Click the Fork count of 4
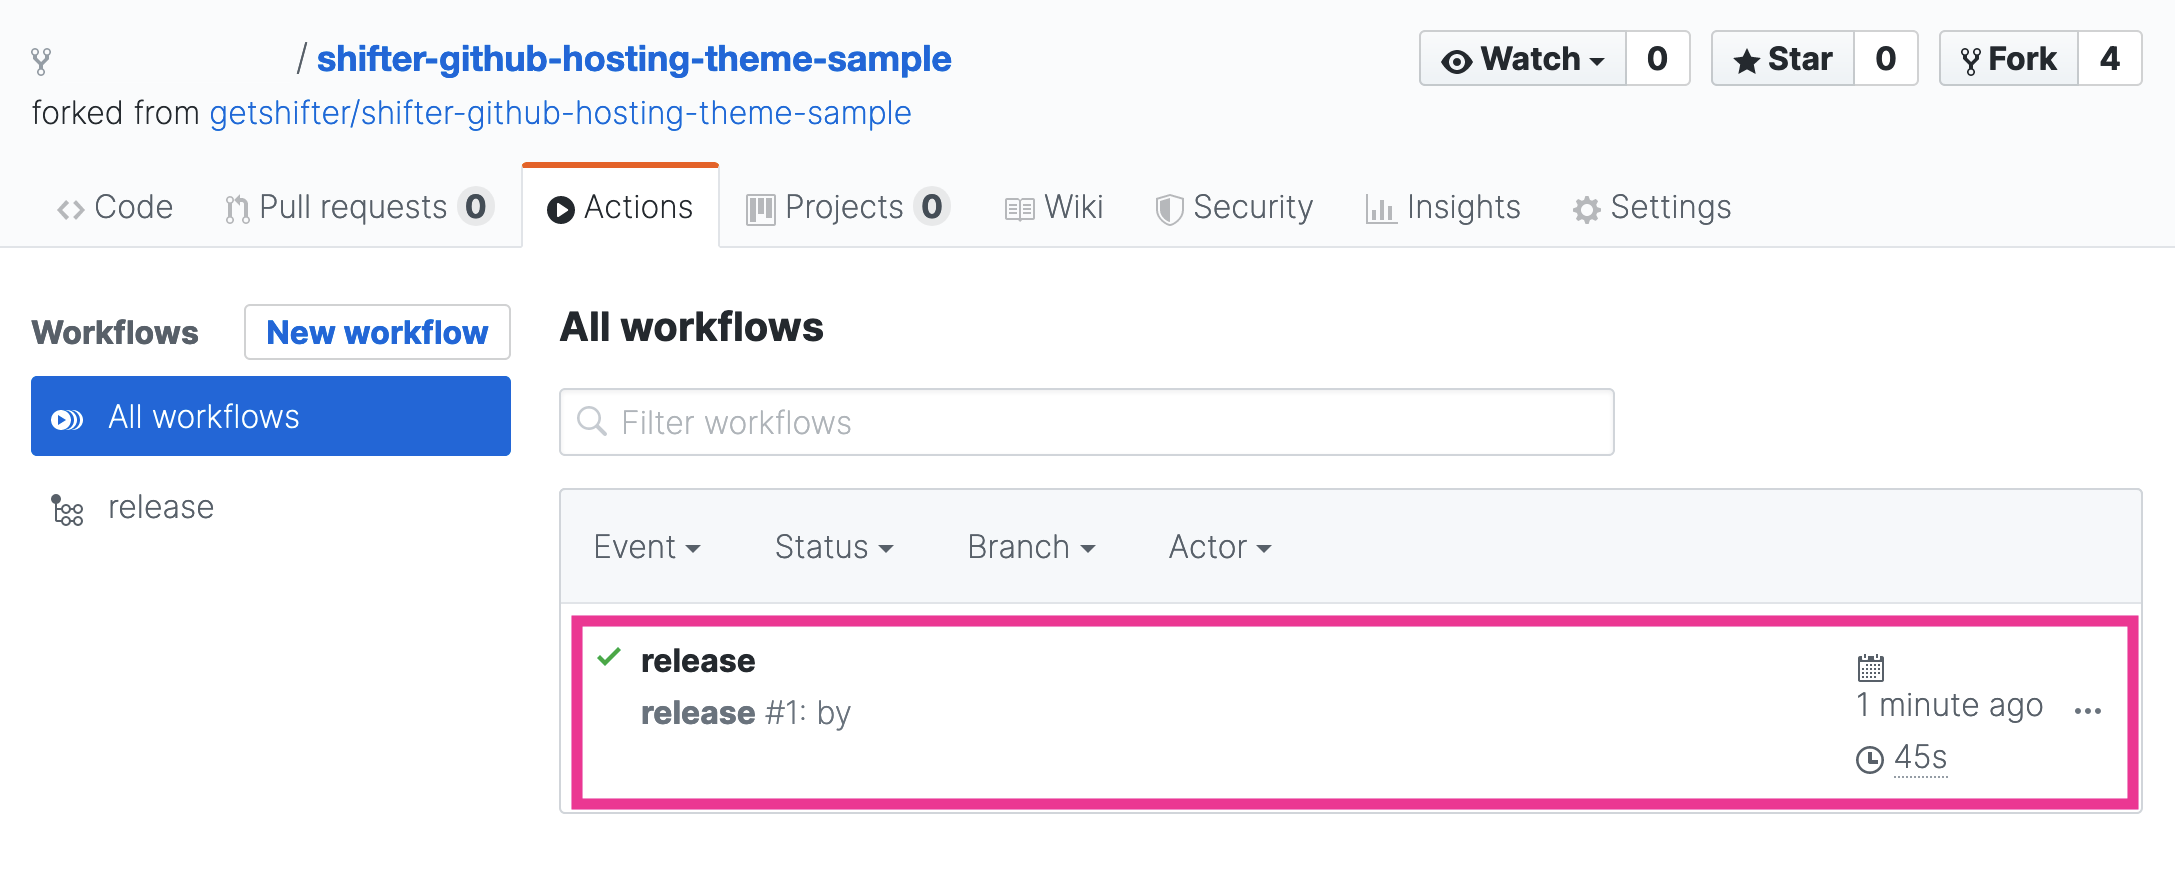This screenshot has height=890, width=2175. pos(2110,59)
